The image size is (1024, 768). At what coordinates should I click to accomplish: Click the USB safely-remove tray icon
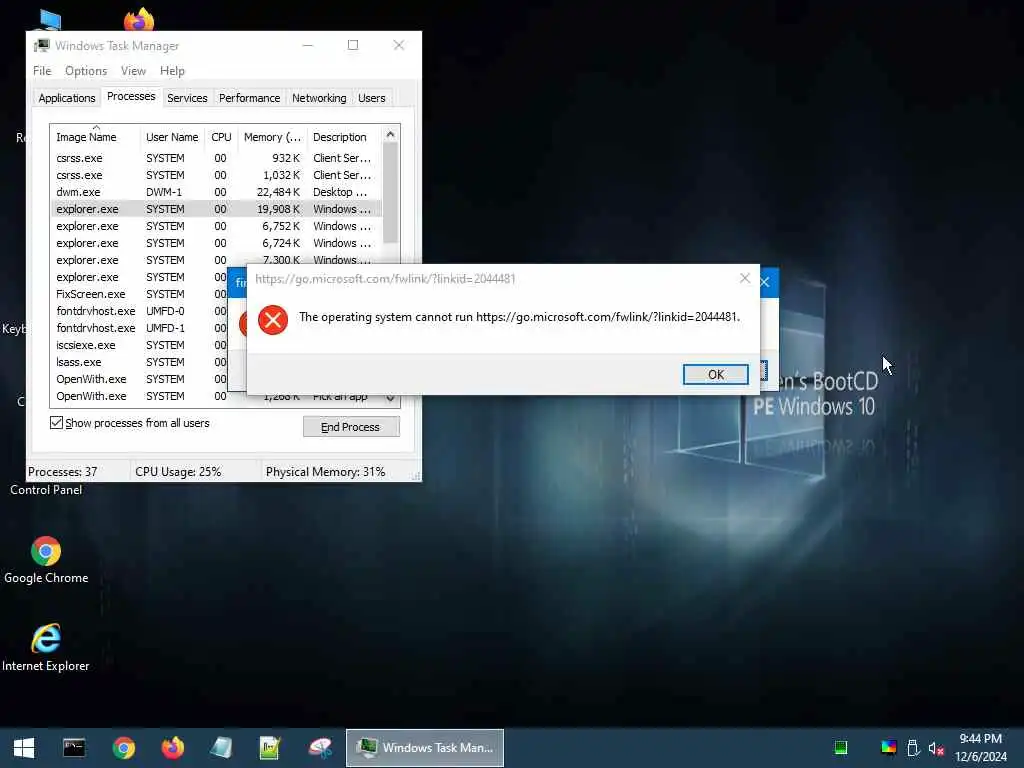point(913,748)
